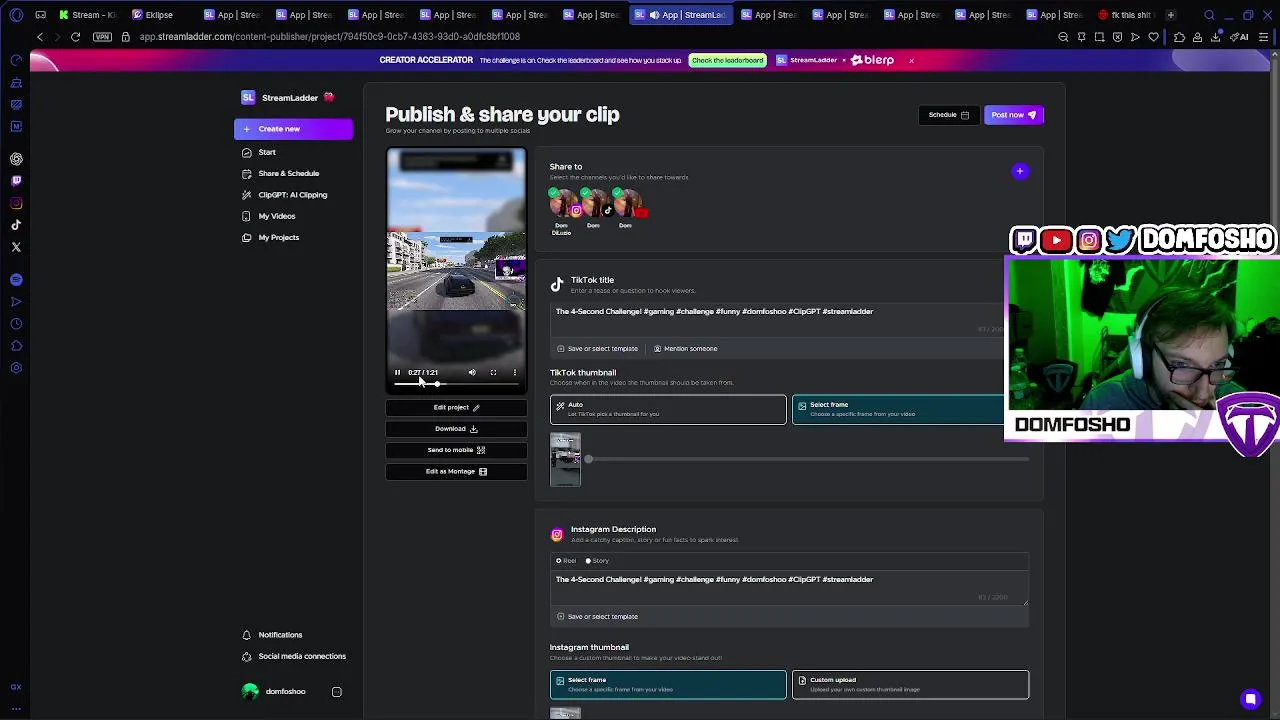Click the heart bookmark icon in toolbar
Screen dimensions: 1280x720
[x=1153, y=37]
